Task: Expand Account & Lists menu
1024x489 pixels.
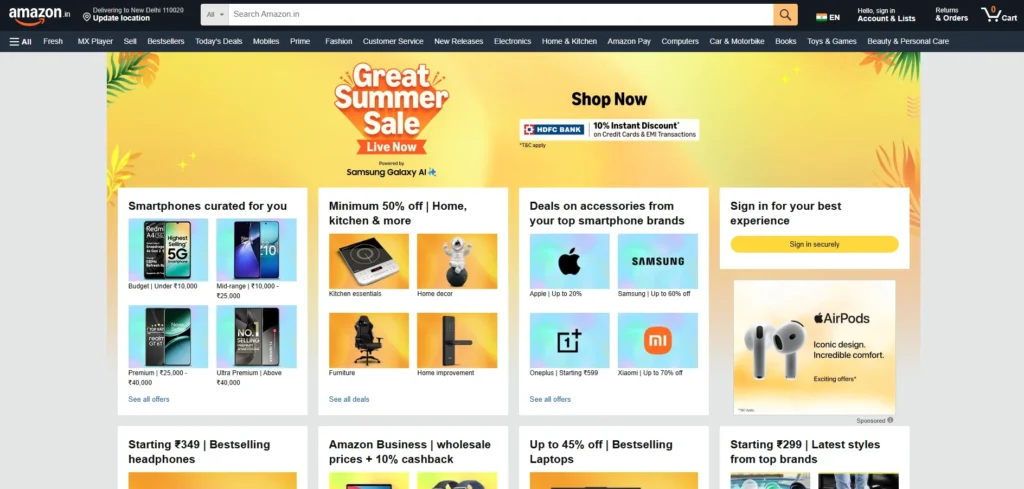Action: point(886,14)
